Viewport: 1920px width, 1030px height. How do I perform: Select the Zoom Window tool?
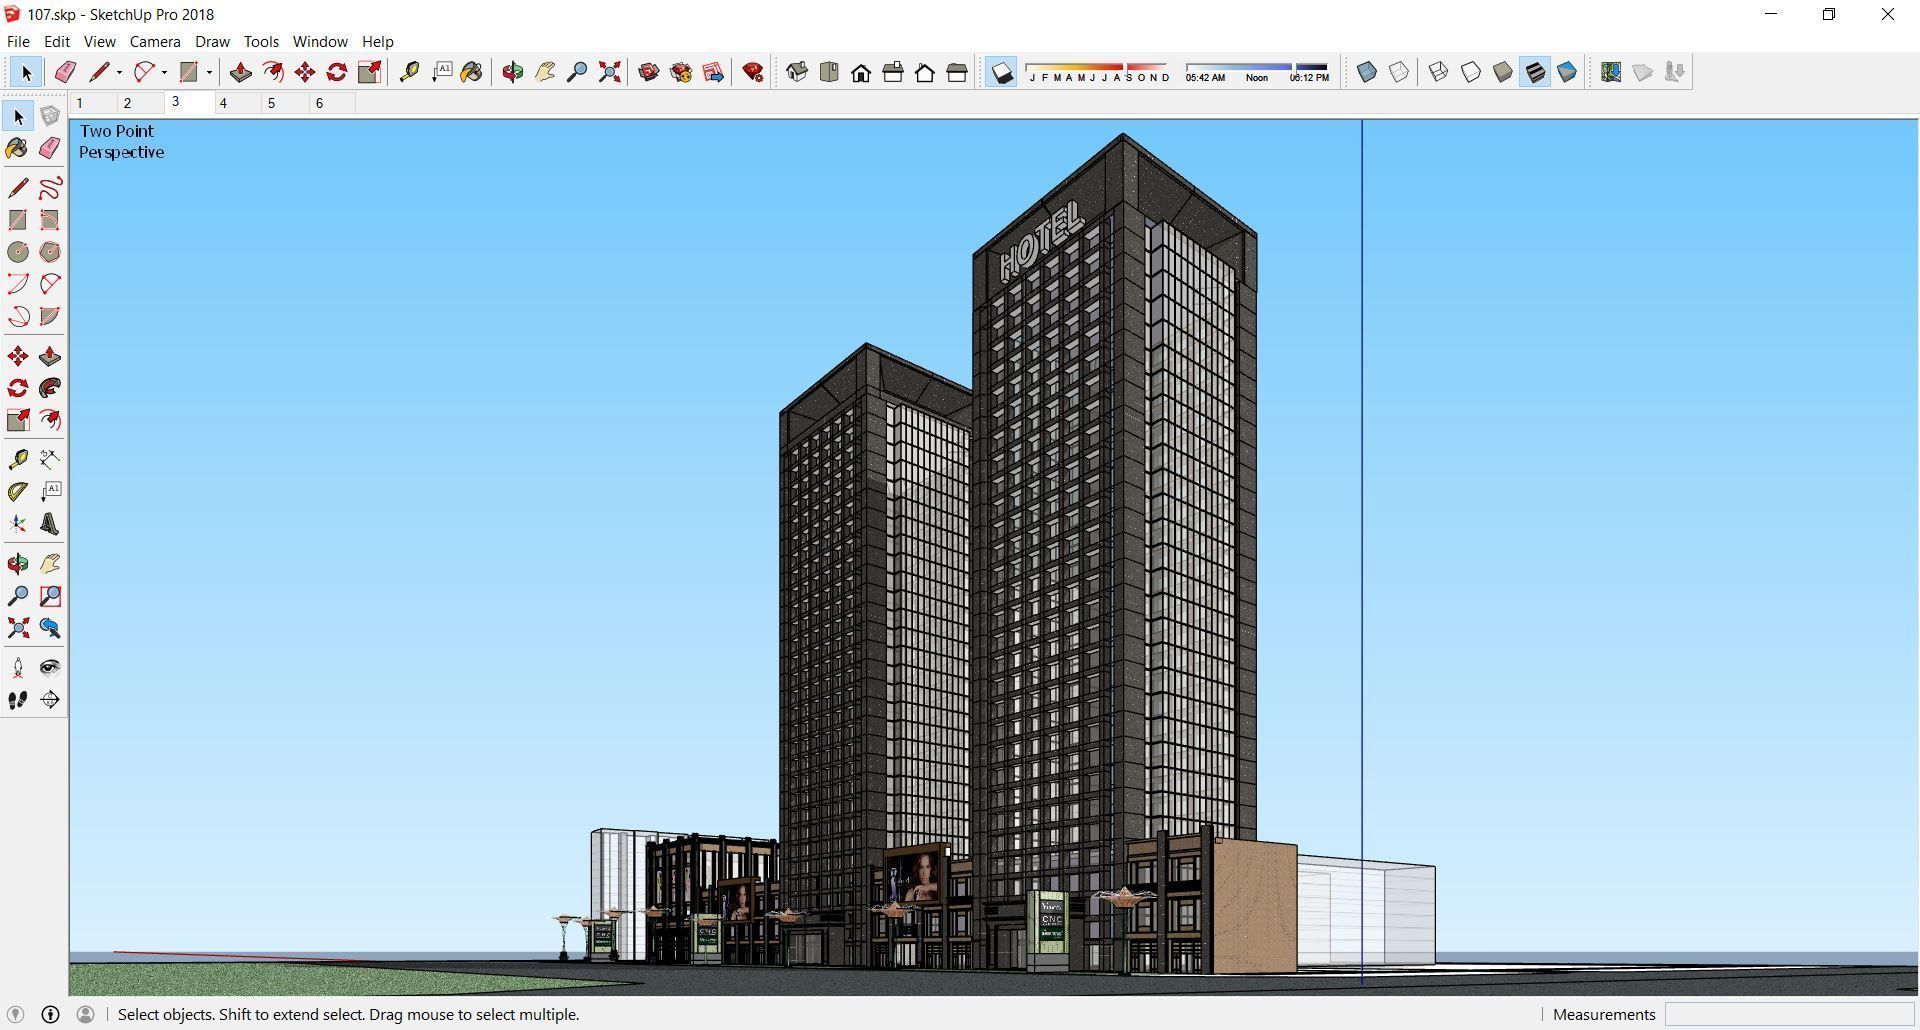(50, 596)
